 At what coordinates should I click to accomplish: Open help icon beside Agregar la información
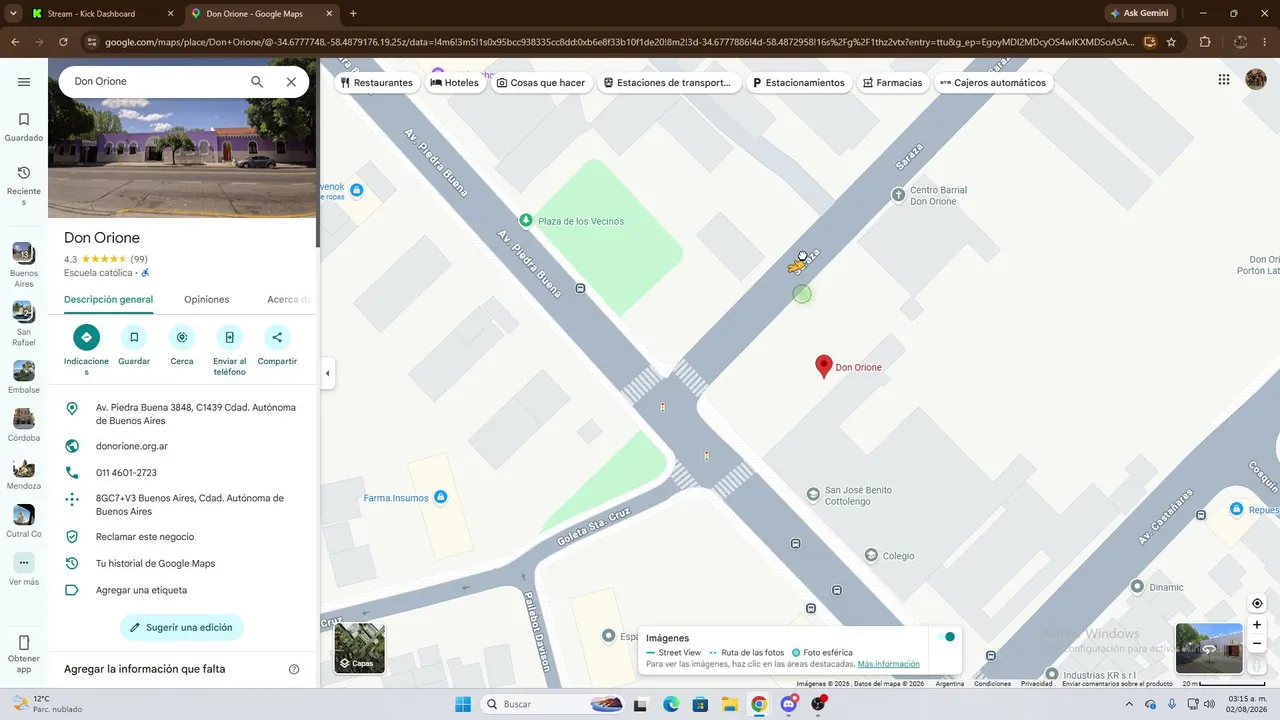click(294, 669)
